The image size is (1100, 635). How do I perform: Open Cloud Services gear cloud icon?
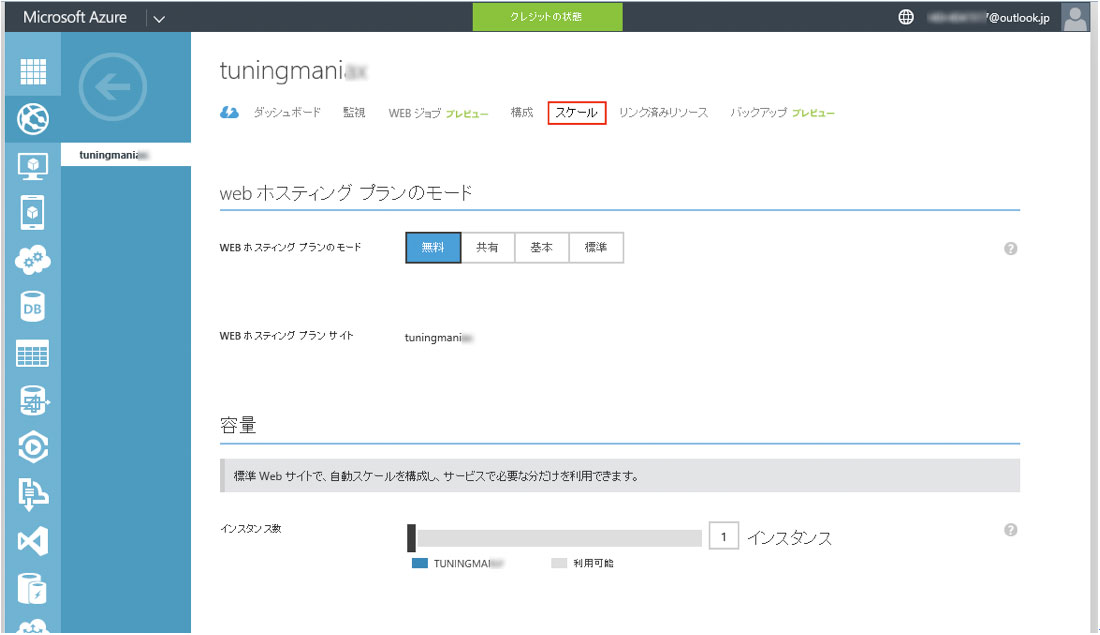click(x=33, y=260)
